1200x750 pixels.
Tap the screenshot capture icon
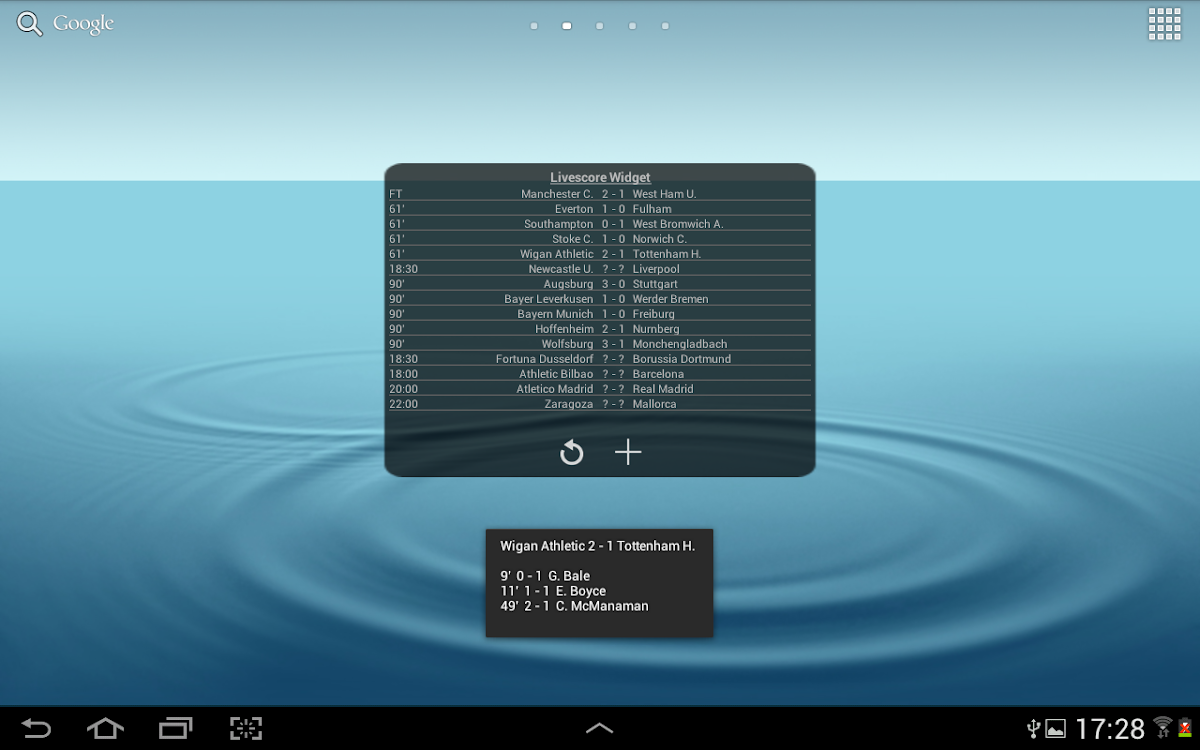pyautogui.click(x=246, y=728)
